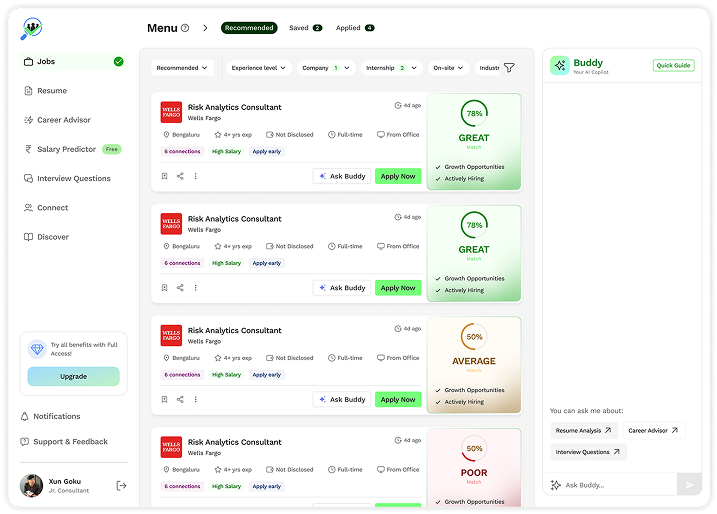Click Ask Buddy on the second job card
Image resolution: width=717 pixels, height=514 pixels.
342,288
